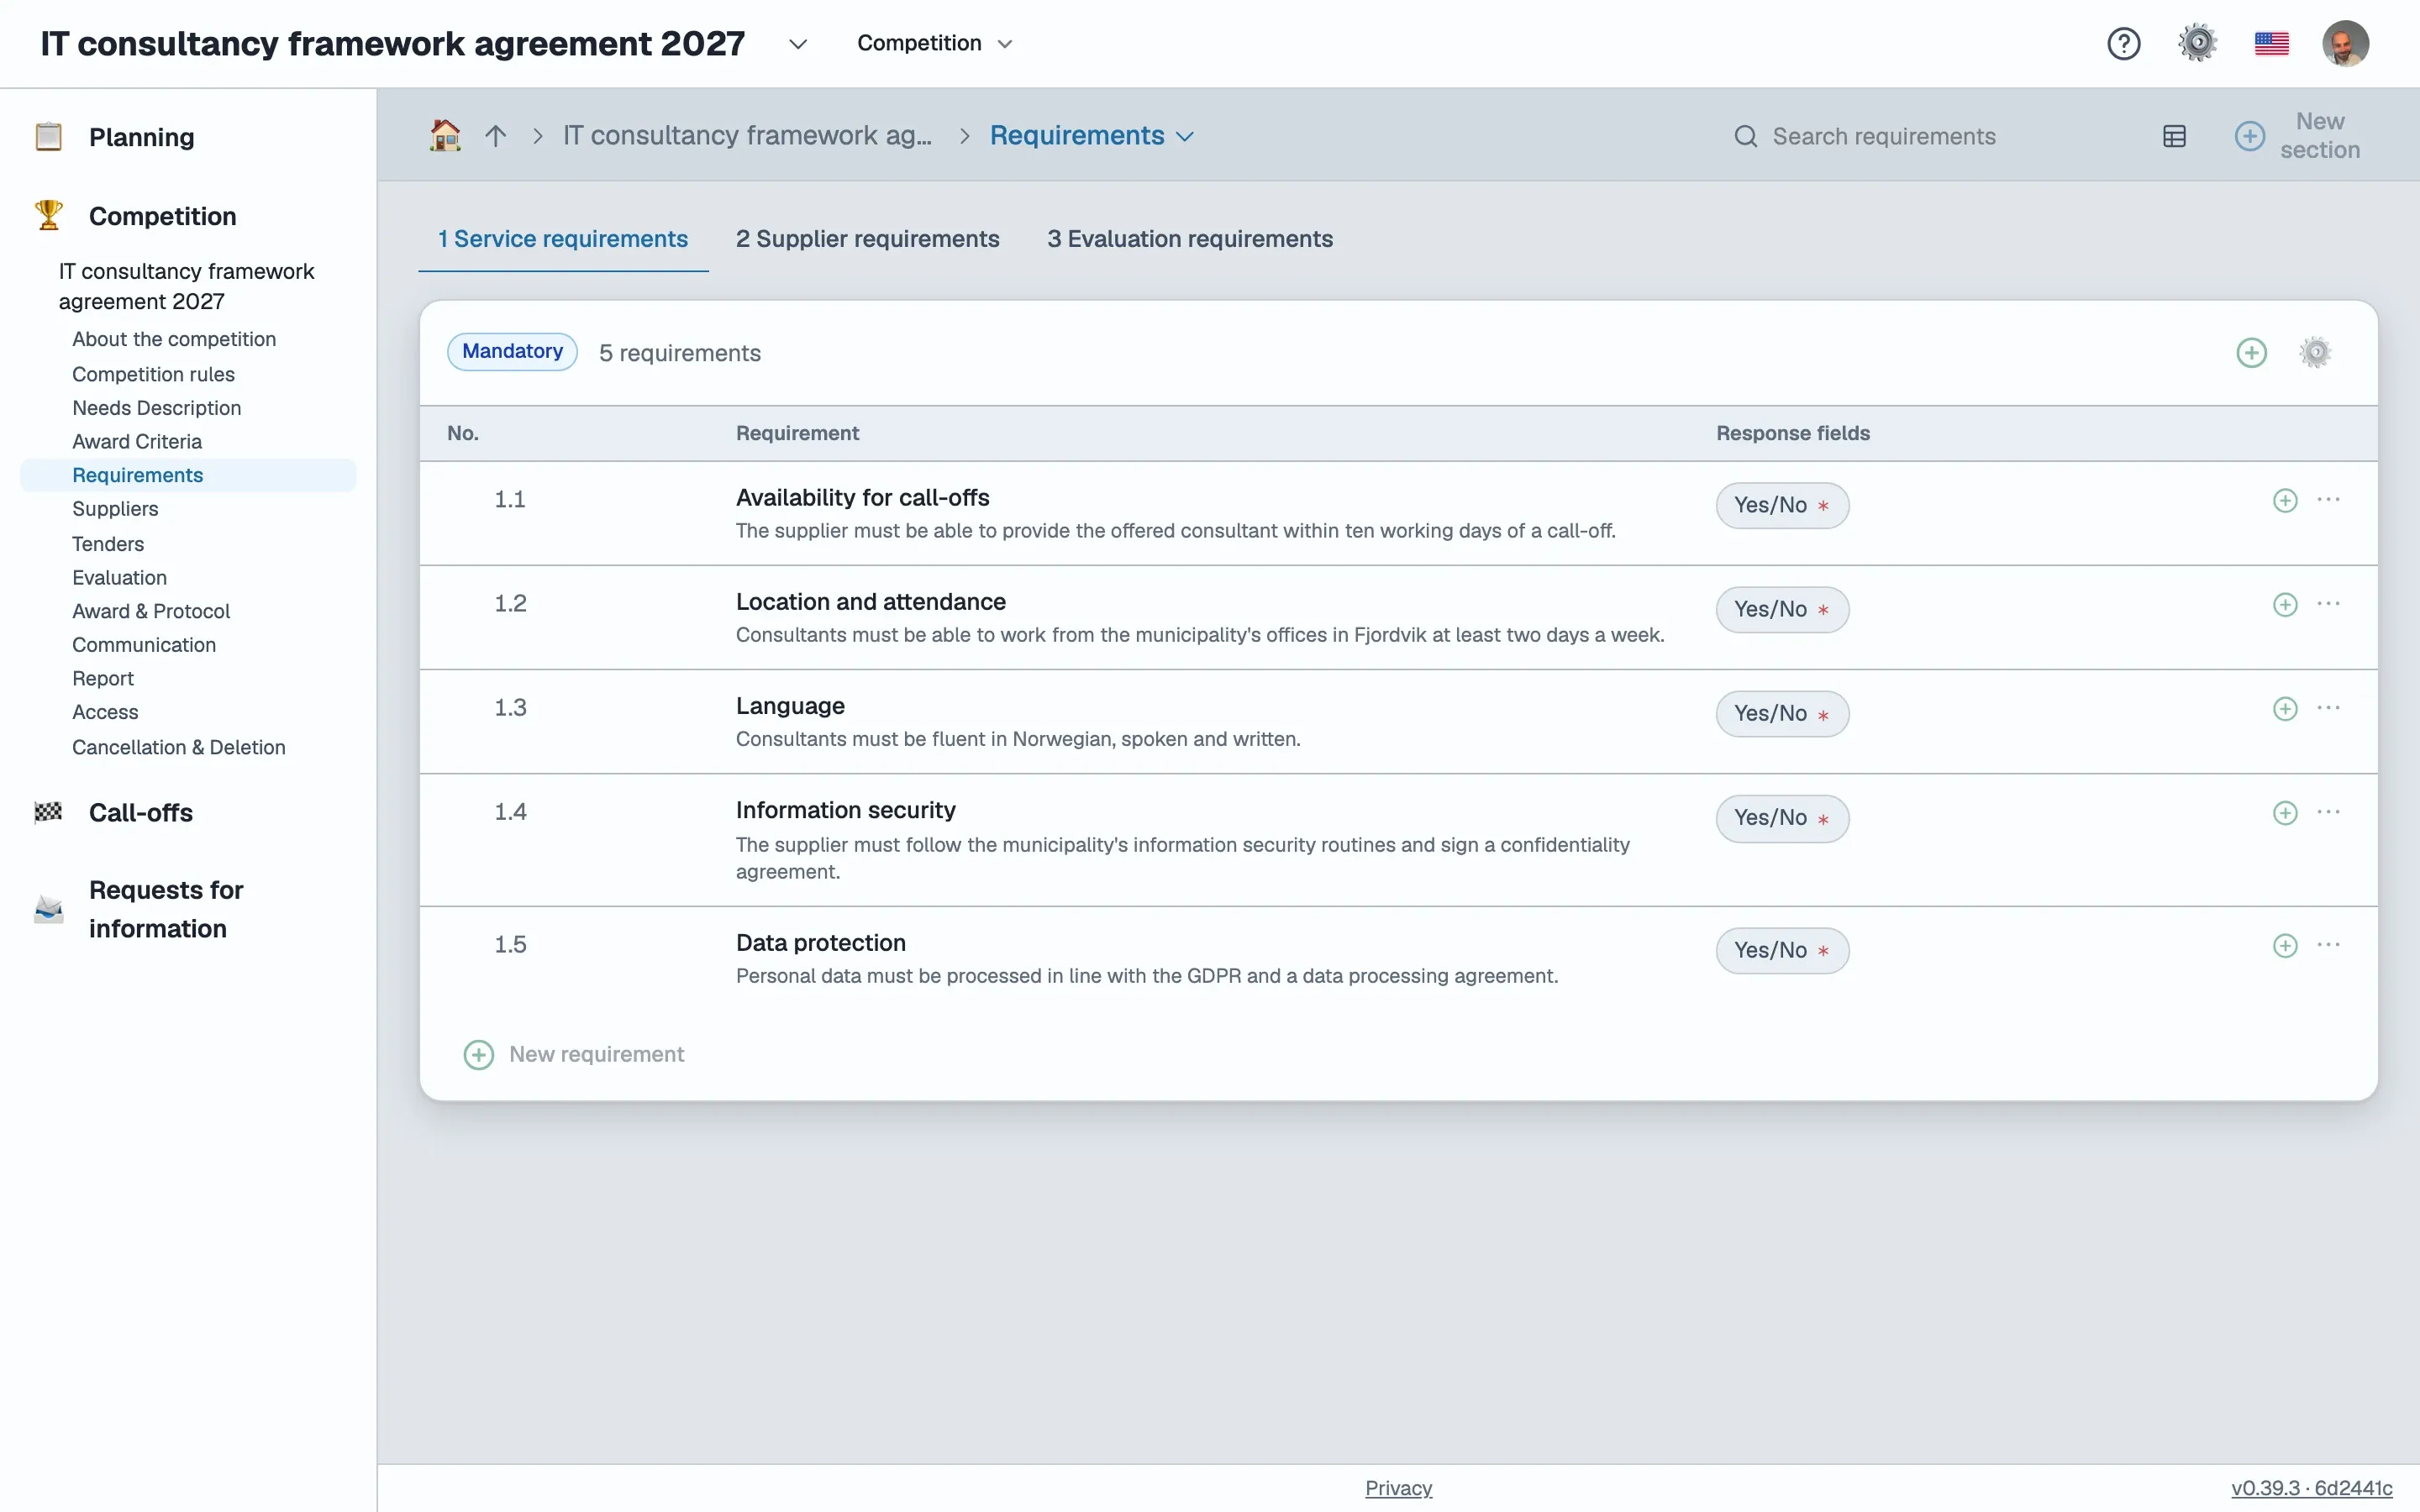The width and height of the screenshot is (2420, 1512).
Task: Open Award Criteria in sidebar
Action: [x=137, y=441]
